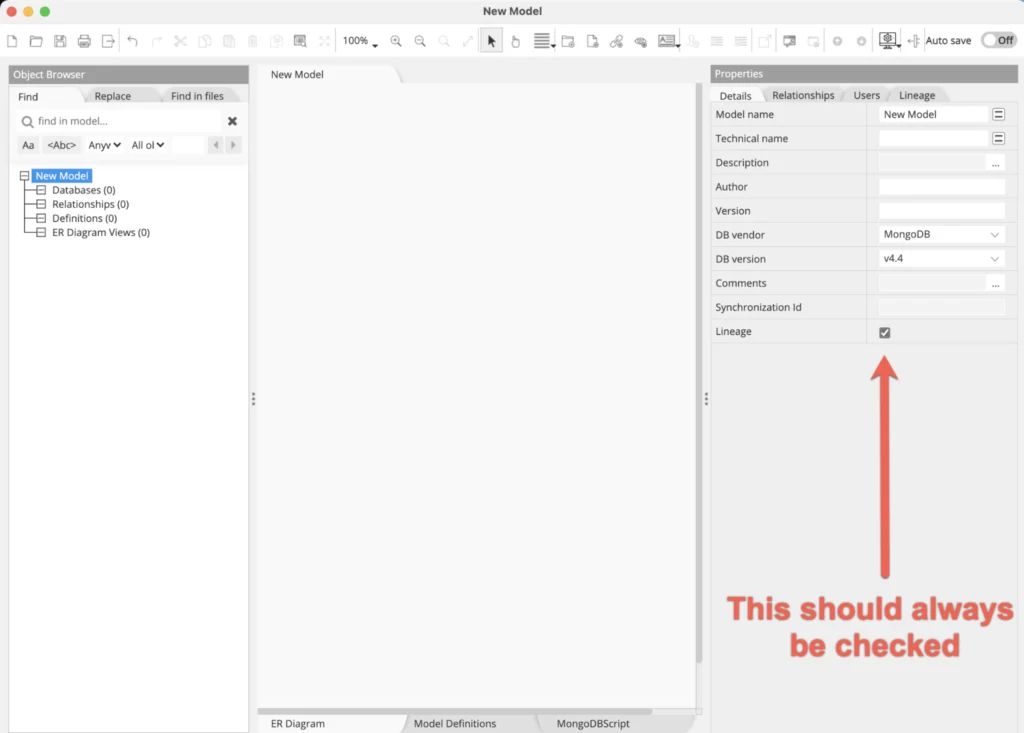Click the Model name text field
Screen dimensions: 1024x733
pyautogui.click(x=933, y=114)
